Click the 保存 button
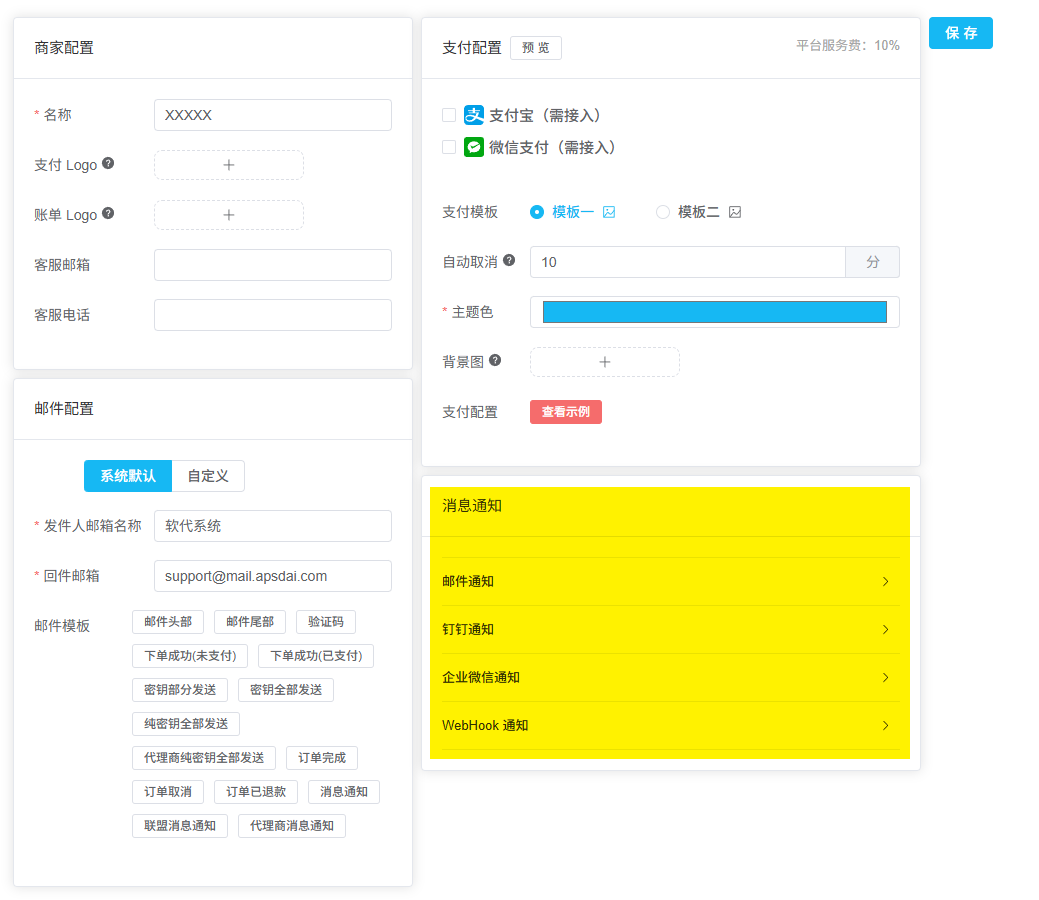Viewport: 1039px width, 900px height. point(960,33)
